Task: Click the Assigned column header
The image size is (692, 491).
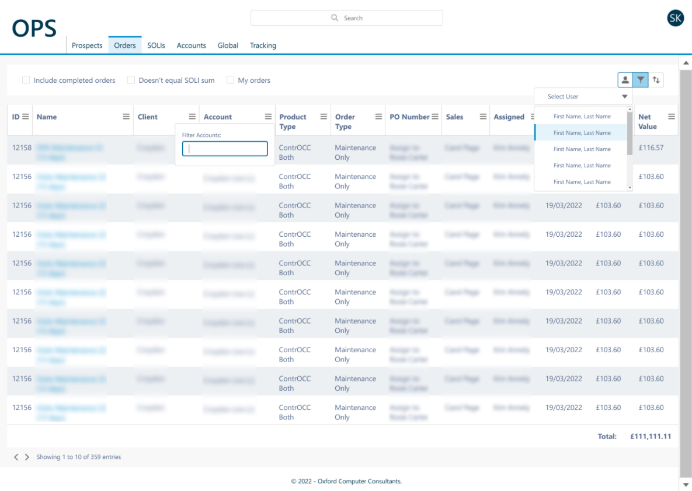Action: pyautogui.click(x=509, y=116)
